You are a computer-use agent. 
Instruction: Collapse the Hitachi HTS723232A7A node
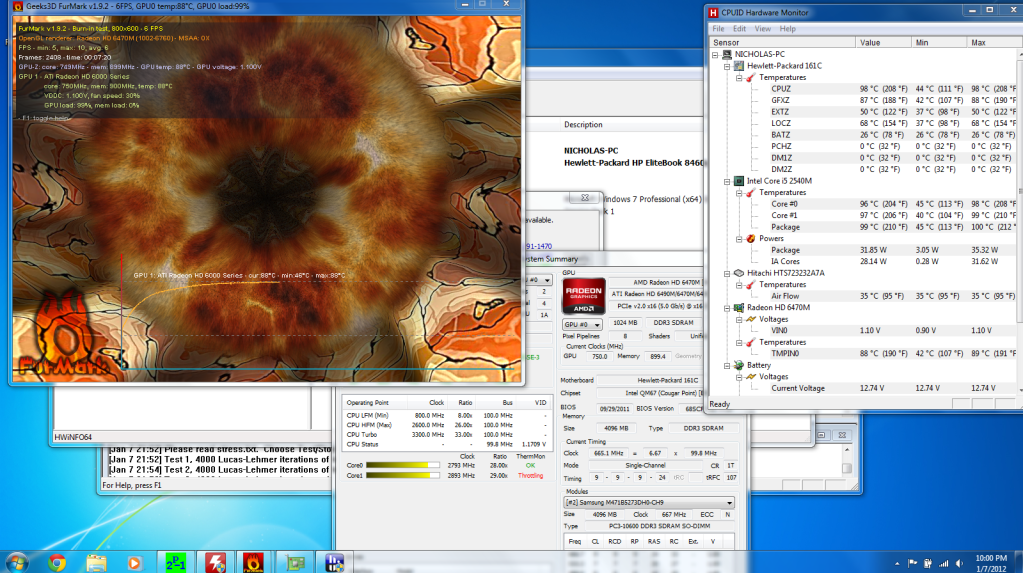coord(727,273)
